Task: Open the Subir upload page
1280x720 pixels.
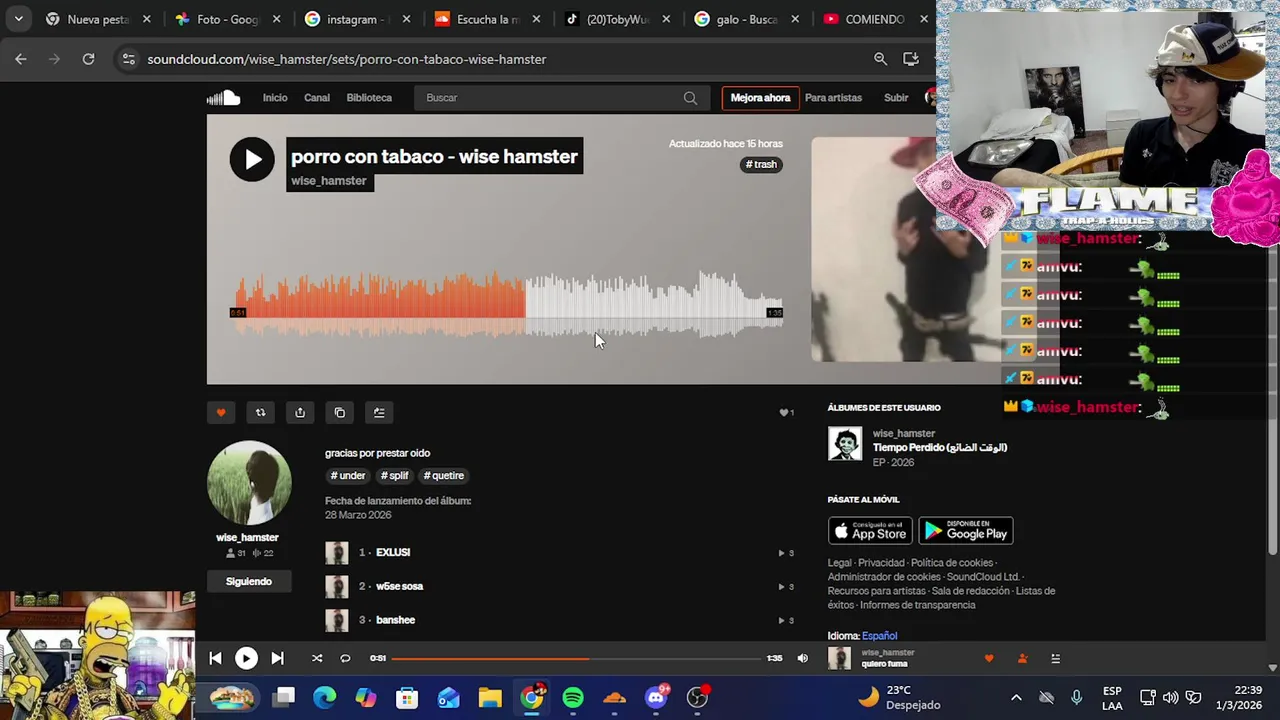Action: pos(896,98)
